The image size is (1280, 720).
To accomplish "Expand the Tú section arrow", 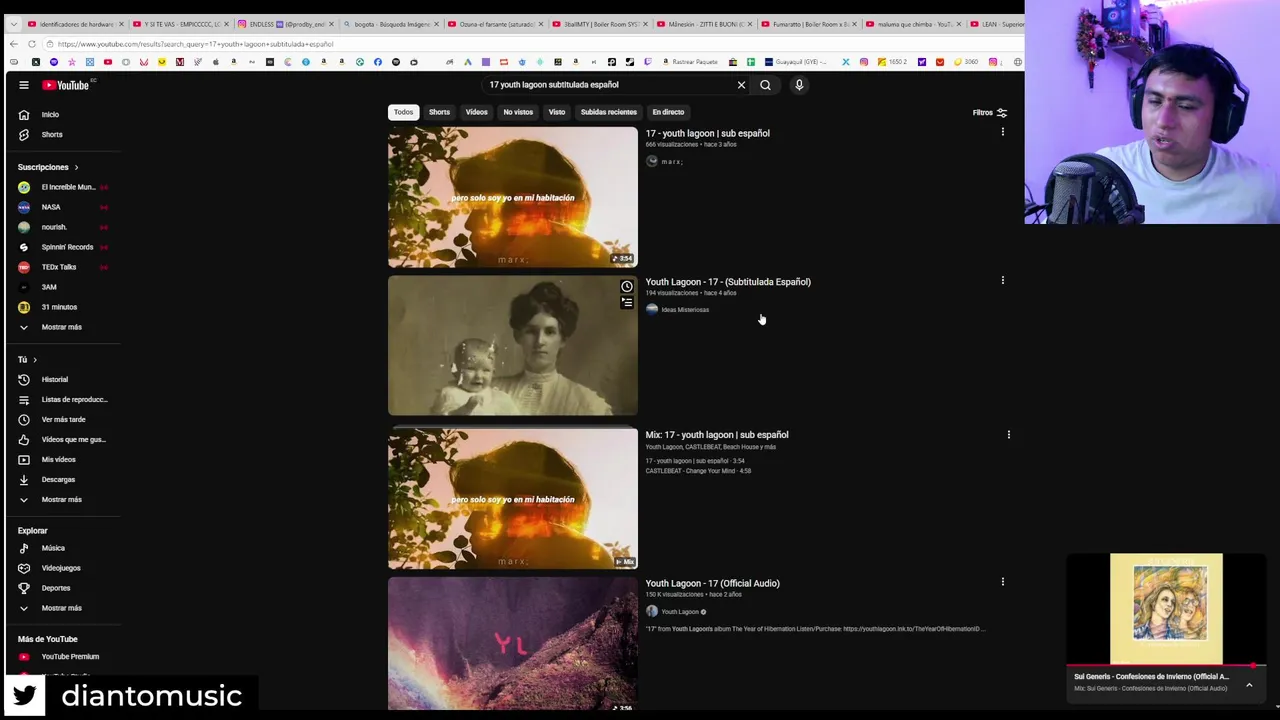I will [35, 360].
